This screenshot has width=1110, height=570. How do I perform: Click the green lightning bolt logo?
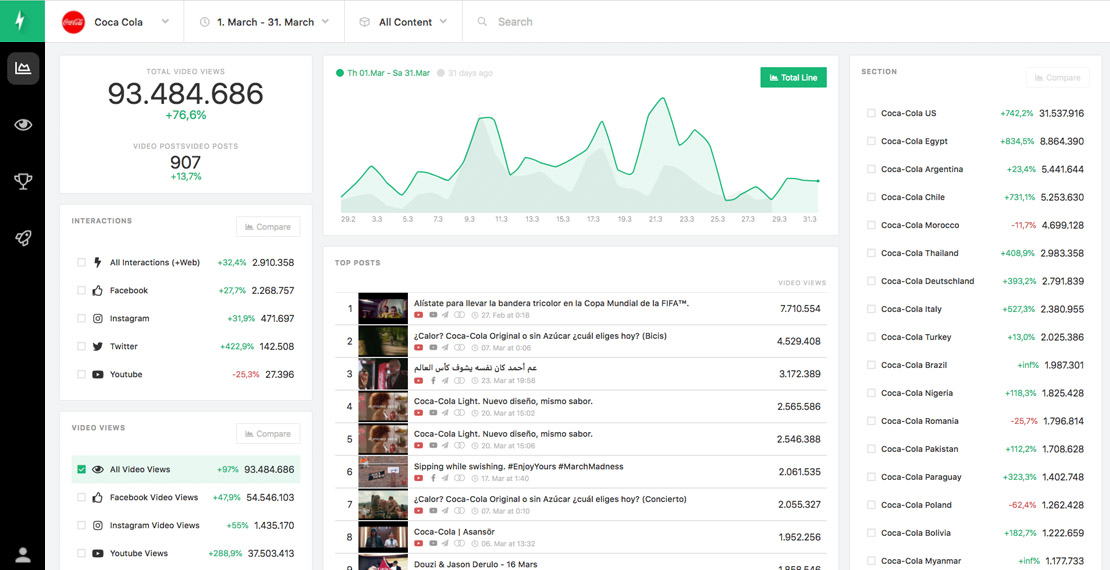[x=20, y=21]
